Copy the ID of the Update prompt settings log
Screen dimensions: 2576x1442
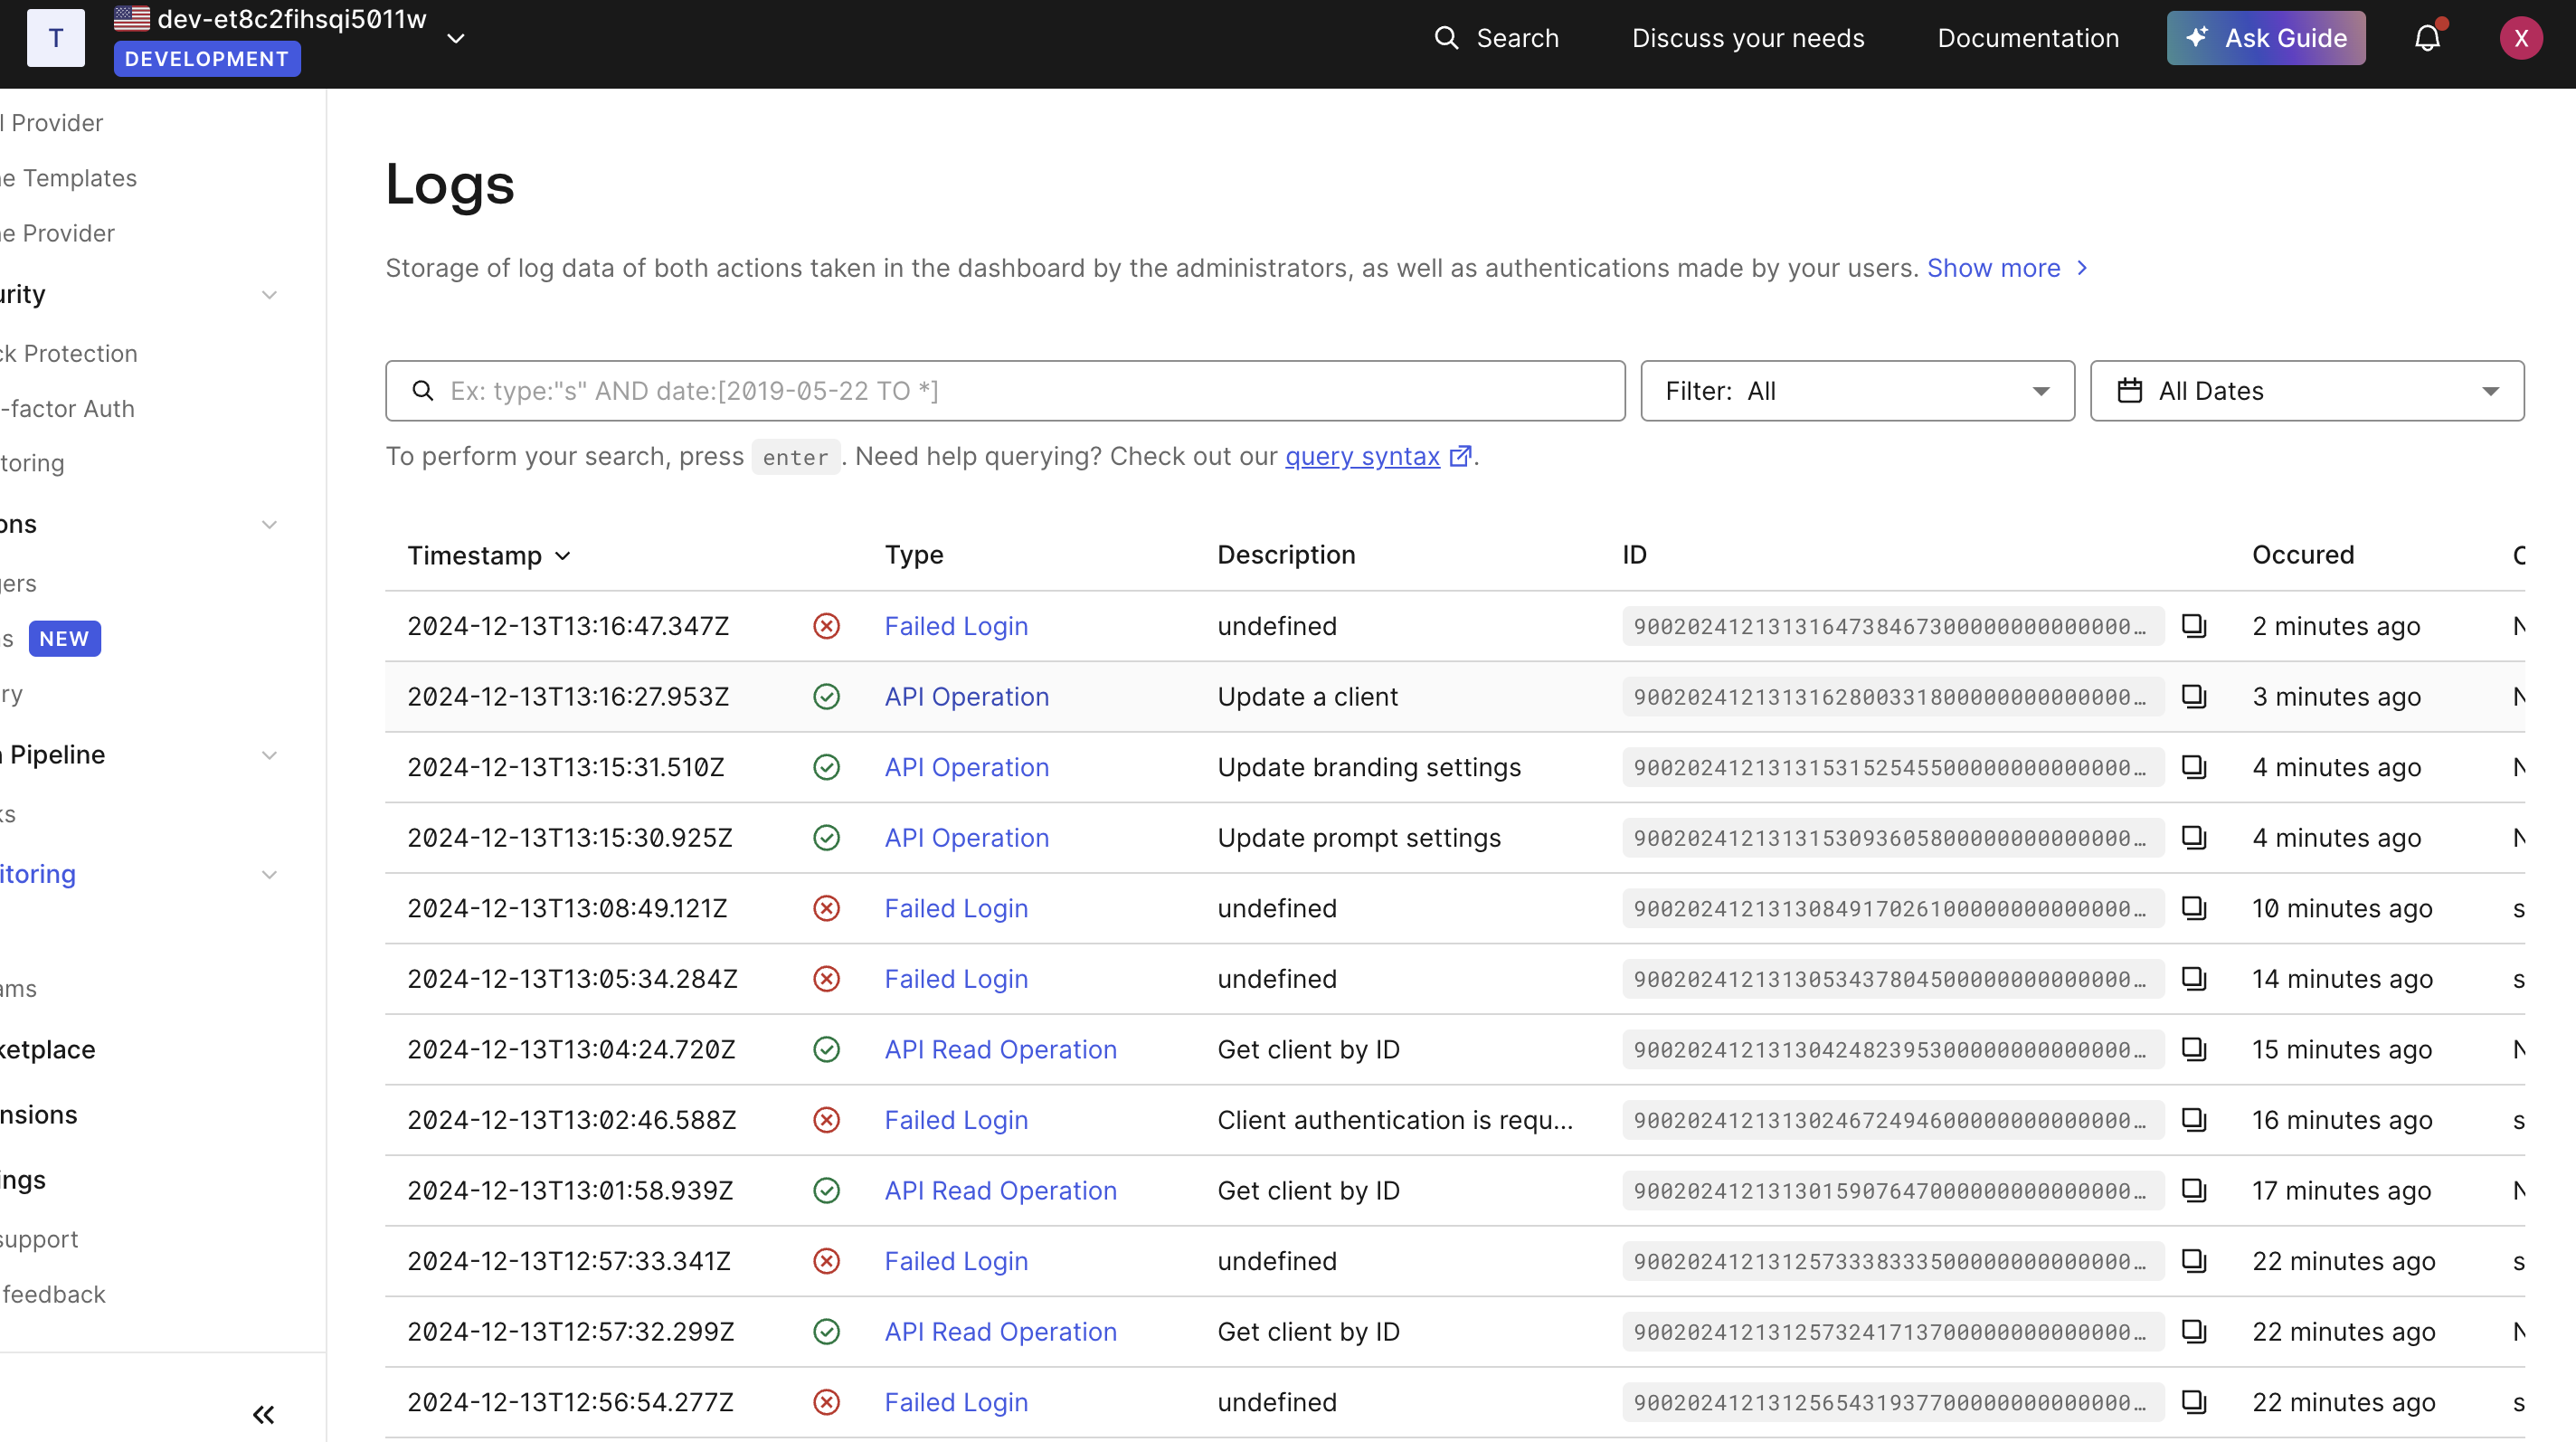tap(2194, 838)
